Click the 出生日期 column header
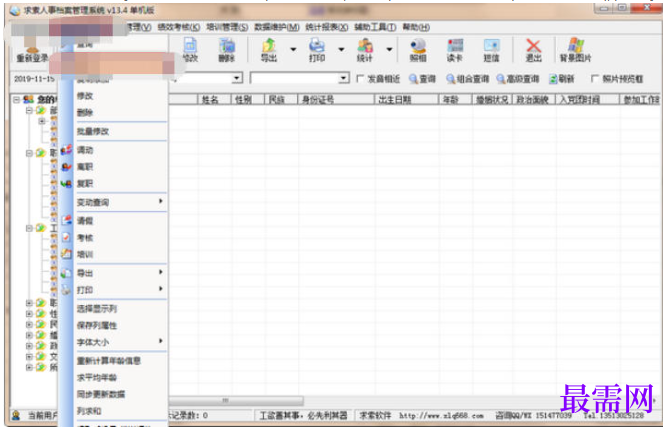 click(x=406, y=99)
